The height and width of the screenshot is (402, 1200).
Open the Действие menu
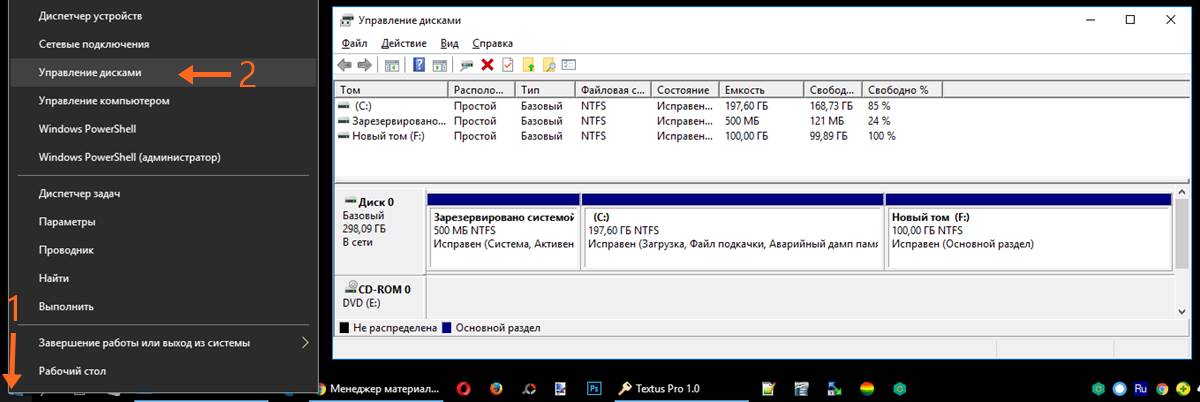(x=404, y=44)
